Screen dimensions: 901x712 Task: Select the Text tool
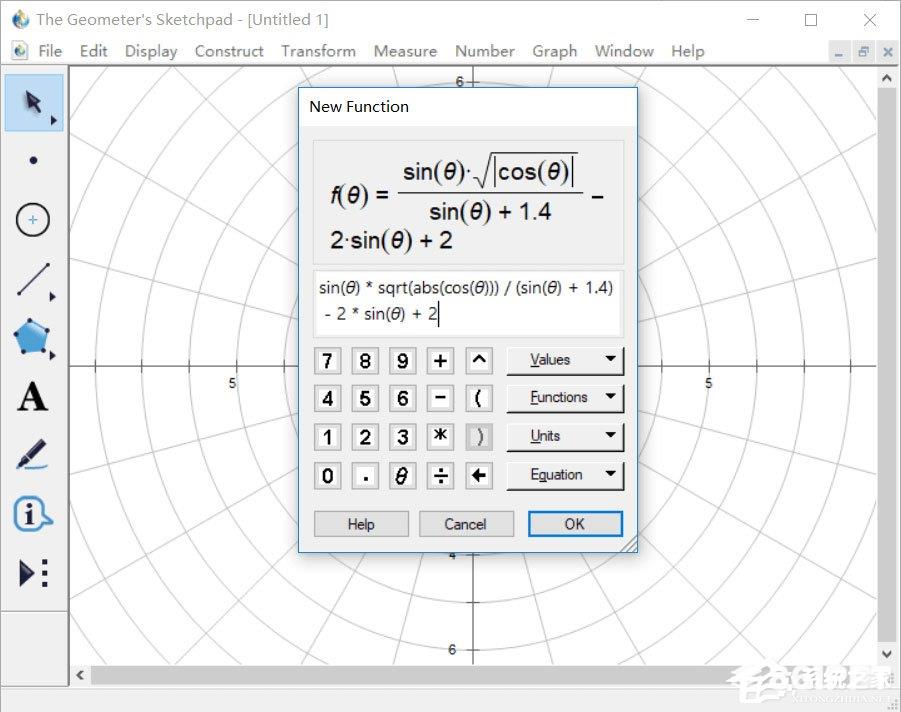[32, 397]
